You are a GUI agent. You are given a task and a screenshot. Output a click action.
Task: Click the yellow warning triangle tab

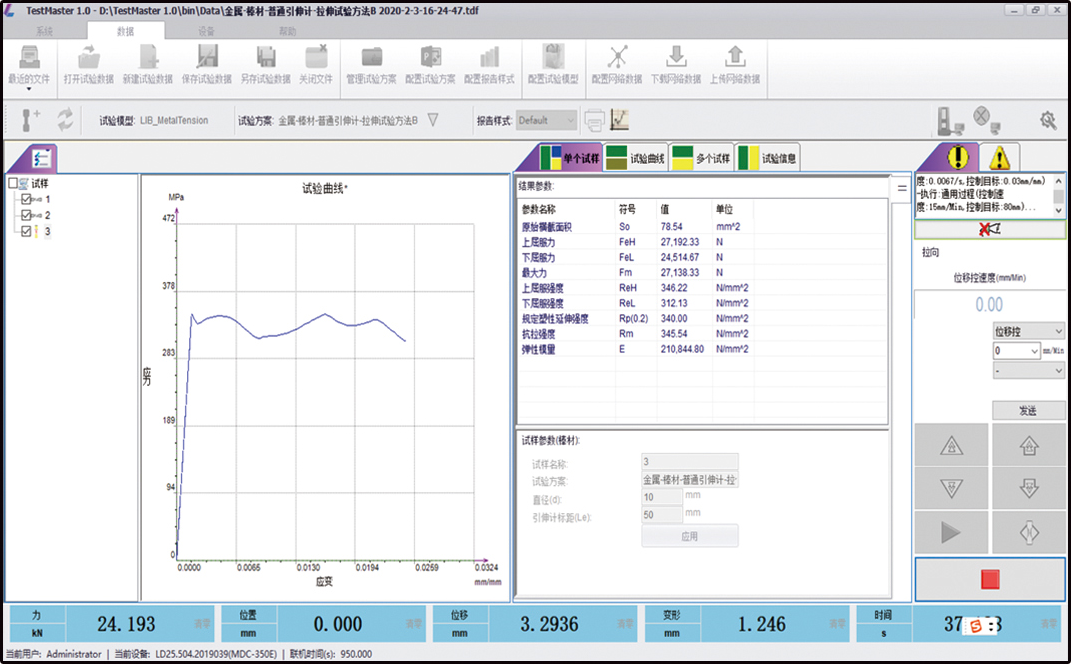click(x=999, y=158)
